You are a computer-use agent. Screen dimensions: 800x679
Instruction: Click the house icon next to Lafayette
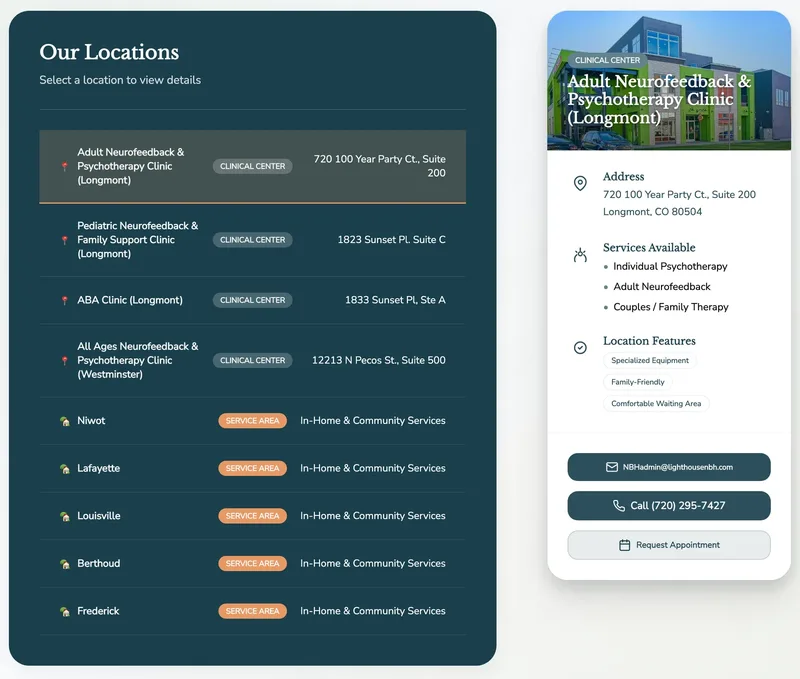coord(65,469)
